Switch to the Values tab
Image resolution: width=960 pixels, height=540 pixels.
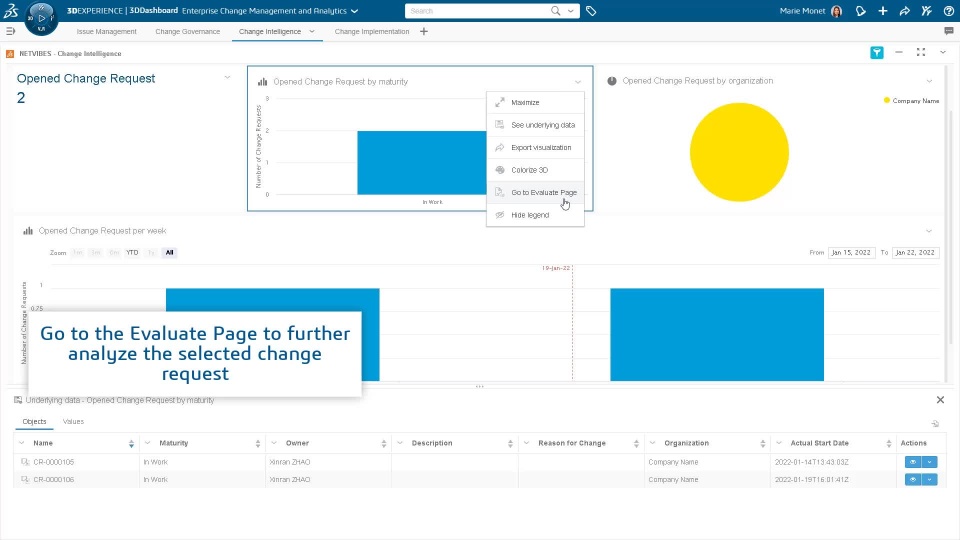[73, 421]
